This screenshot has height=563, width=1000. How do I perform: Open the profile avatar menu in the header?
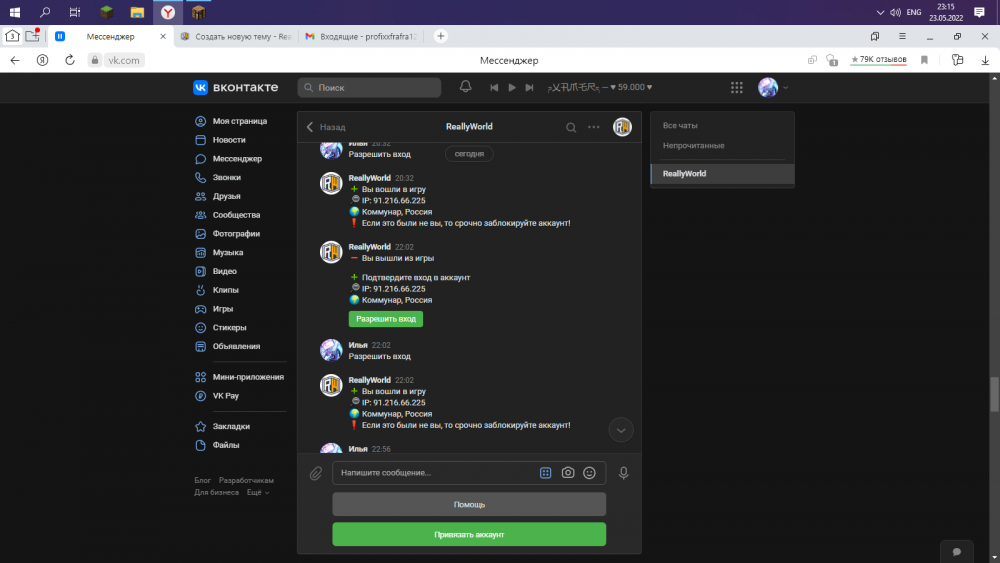point(772,87)
